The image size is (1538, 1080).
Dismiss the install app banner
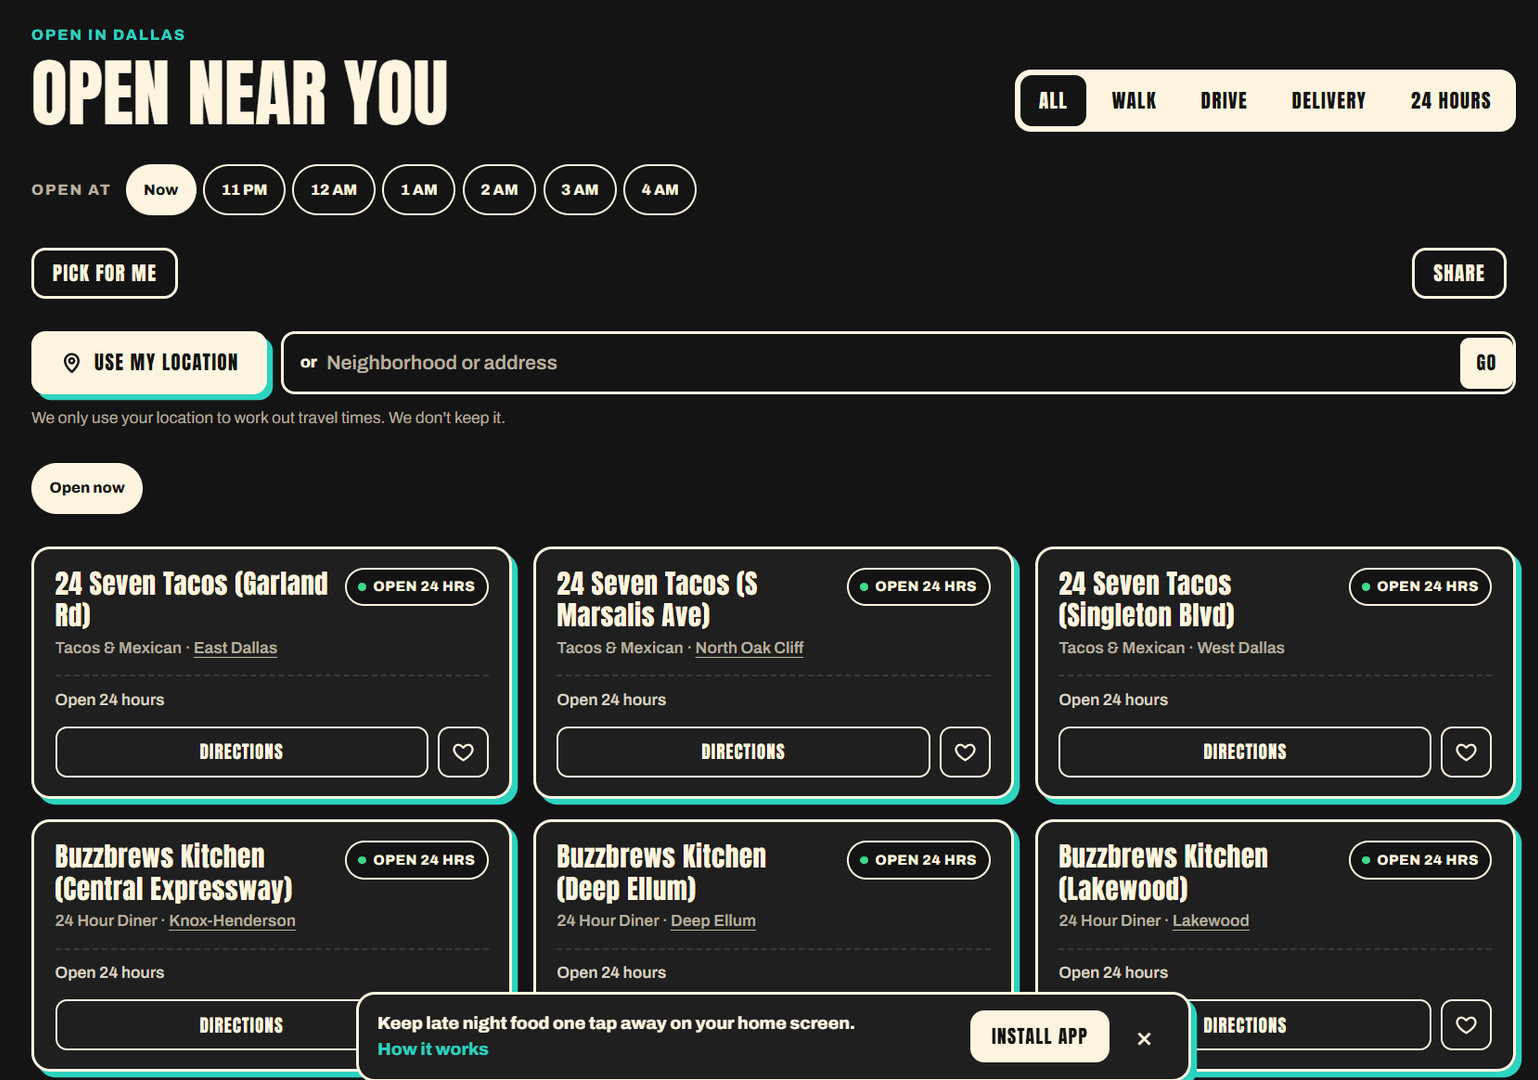click(1144, 1039)
